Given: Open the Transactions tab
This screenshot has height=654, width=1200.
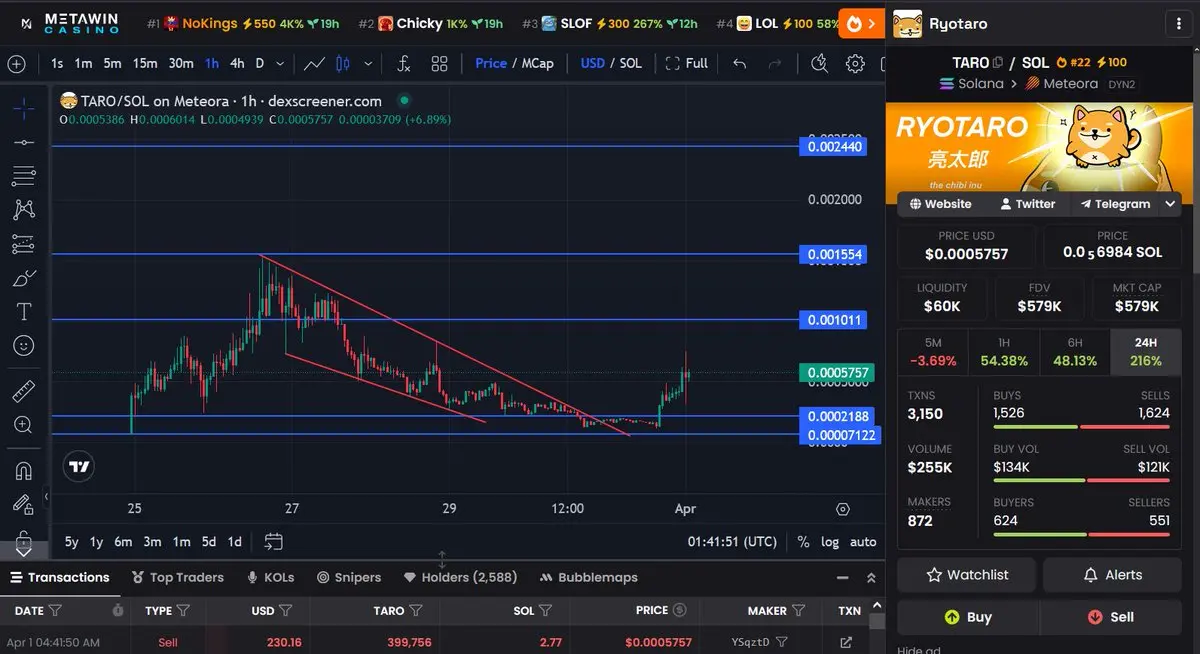Looking at the screenshot, I should point(59,577).
